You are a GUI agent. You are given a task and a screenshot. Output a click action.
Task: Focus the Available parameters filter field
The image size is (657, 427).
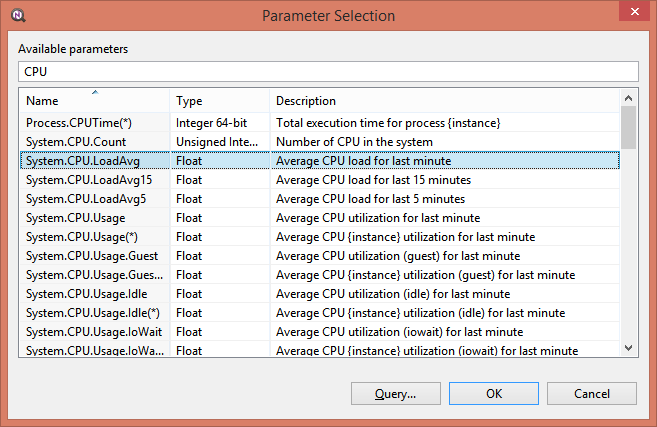click(328, 72)
